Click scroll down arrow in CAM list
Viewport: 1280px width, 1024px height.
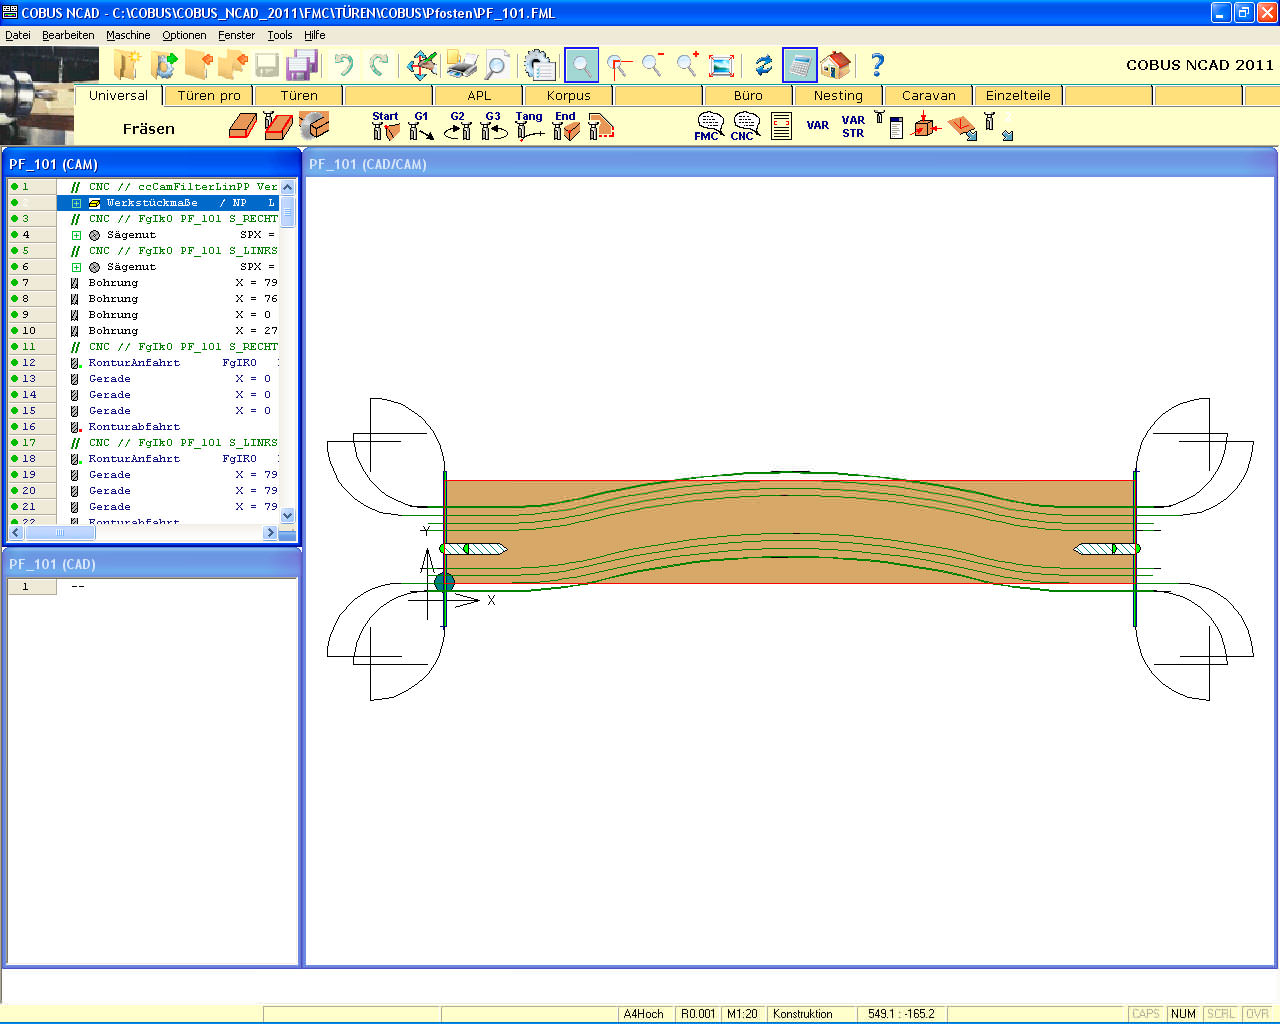[x=288, y=515]
